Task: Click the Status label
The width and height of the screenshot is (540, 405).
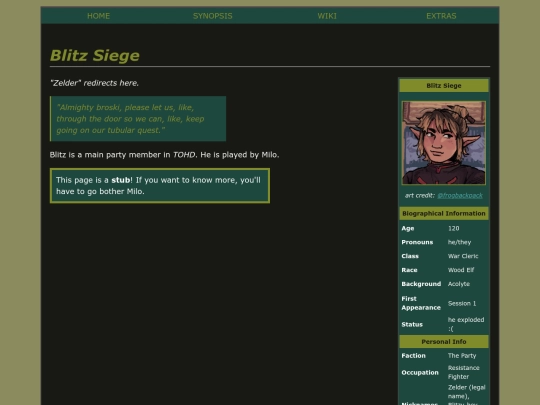Action: 412,324
